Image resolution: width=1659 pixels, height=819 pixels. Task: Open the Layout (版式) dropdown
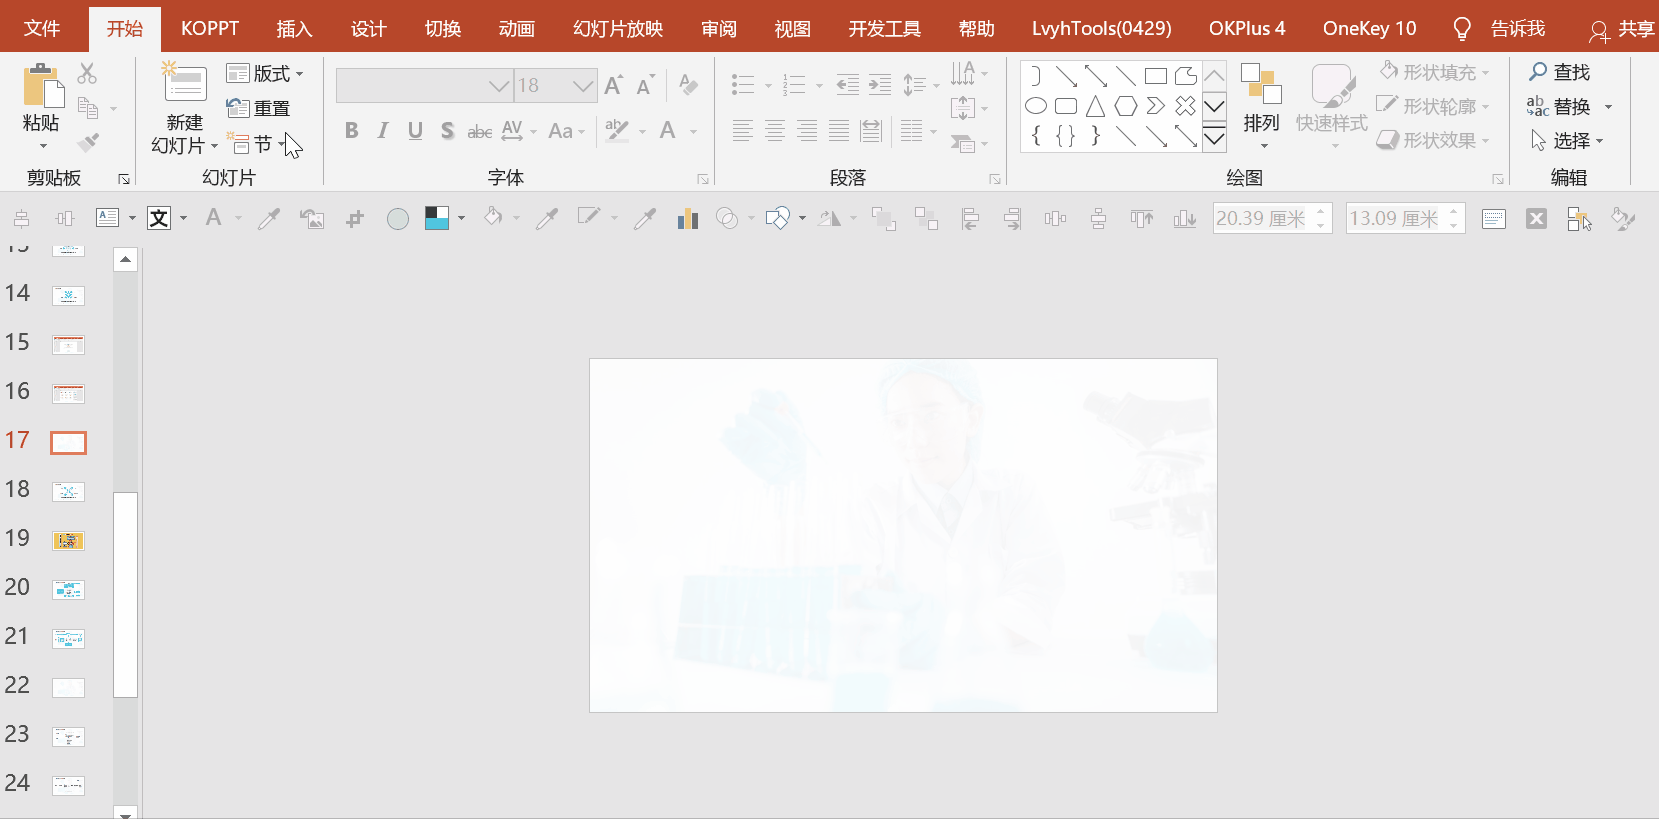(266, 73)
